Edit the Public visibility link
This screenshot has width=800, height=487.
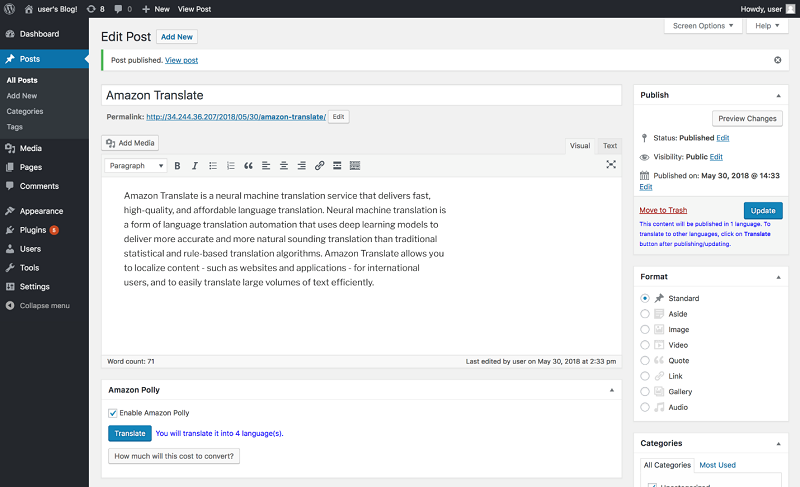click(716, 157)
